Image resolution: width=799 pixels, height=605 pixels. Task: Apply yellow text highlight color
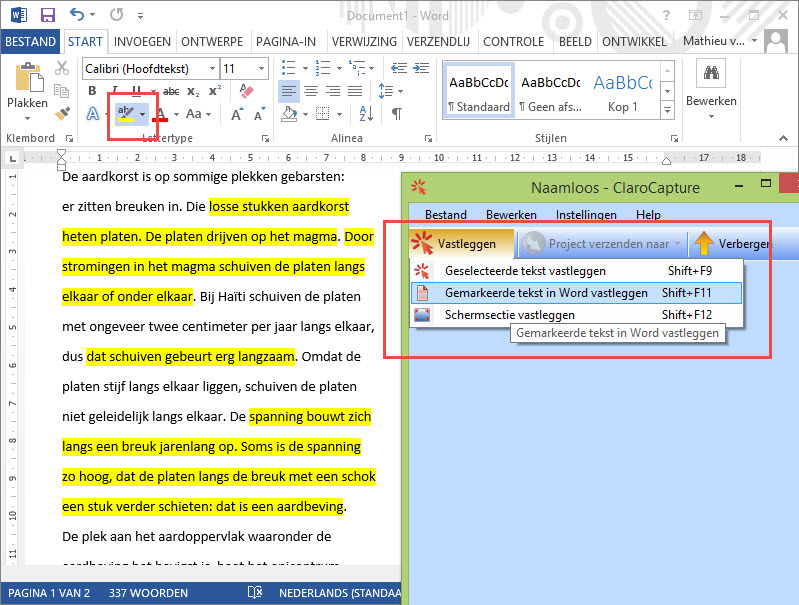click(126, 114)
